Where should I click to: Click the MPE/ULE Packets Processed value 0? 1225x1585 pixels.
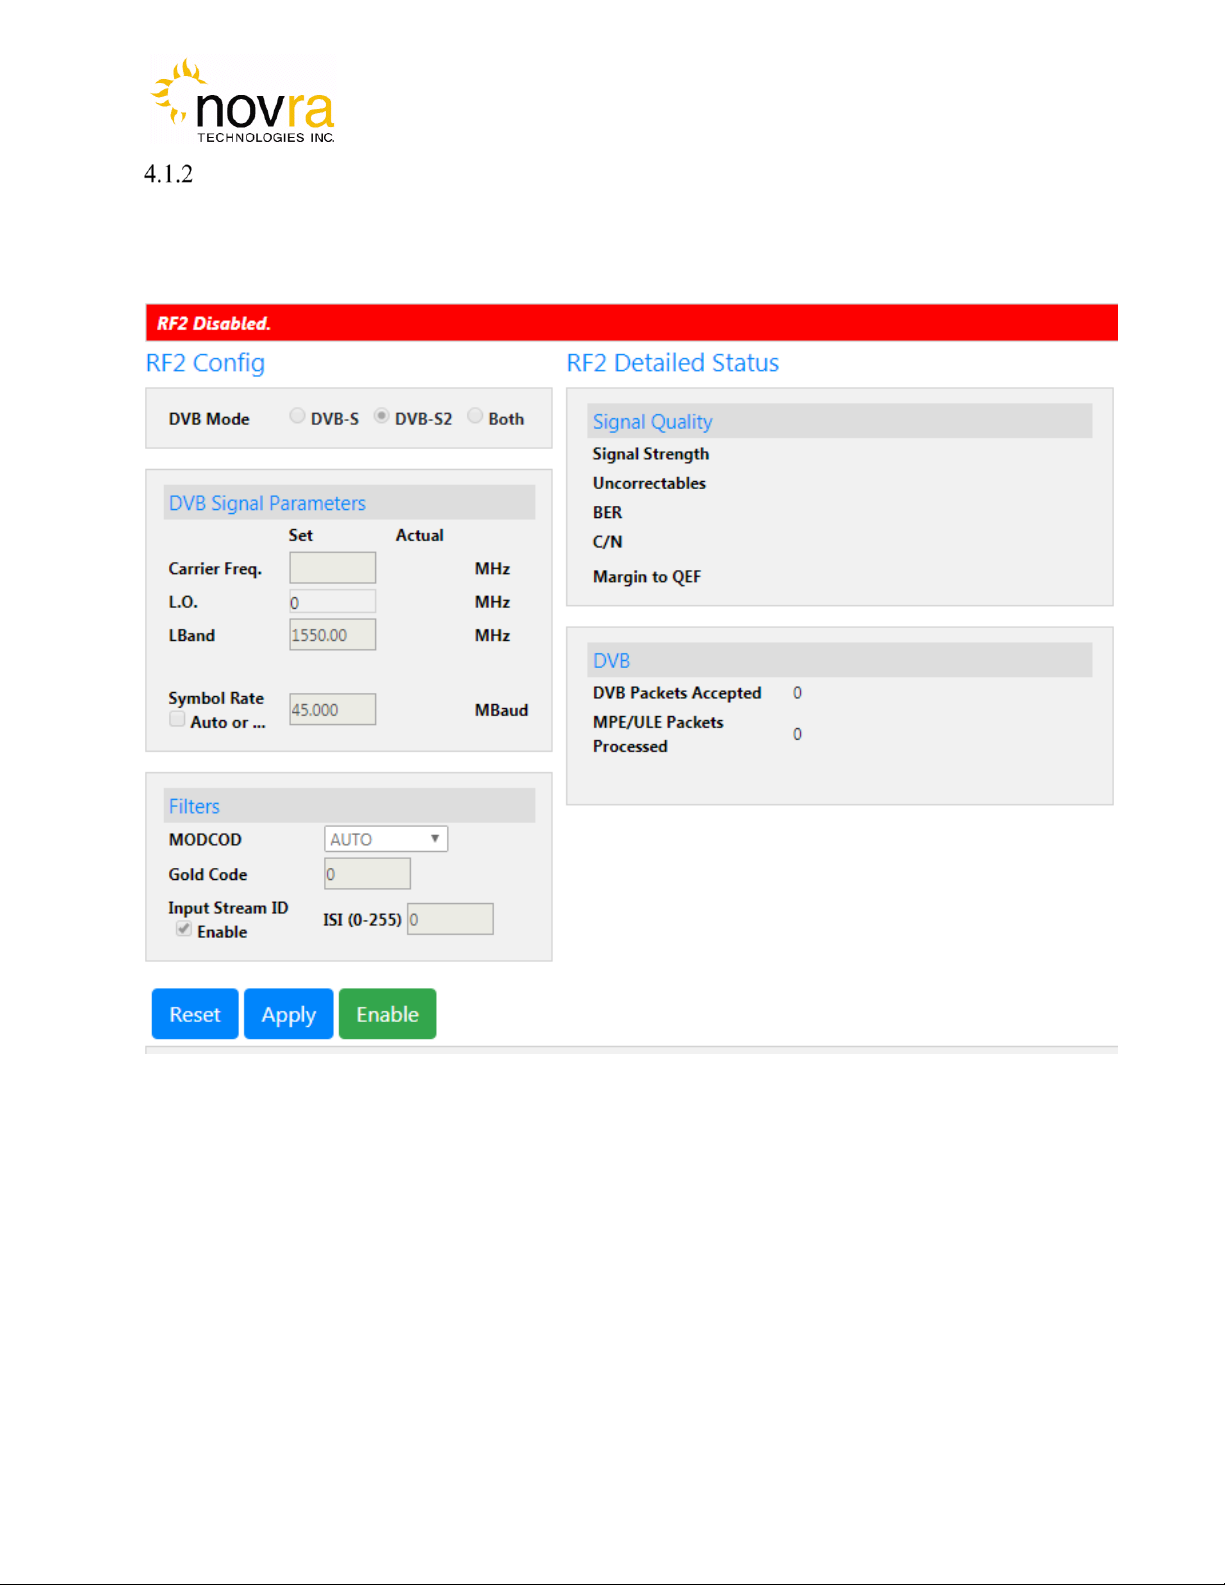tap(797, 734)
